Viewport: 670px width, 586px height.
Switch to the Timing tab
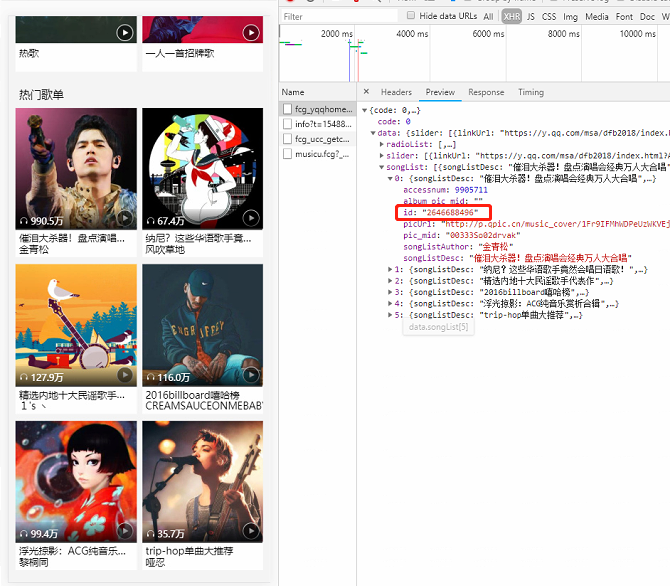(x=531, y=92)
